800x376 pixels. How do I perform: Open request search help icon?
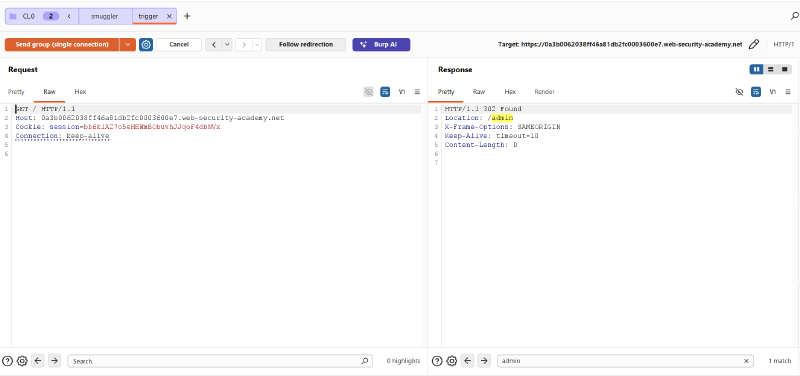(7, 361)
